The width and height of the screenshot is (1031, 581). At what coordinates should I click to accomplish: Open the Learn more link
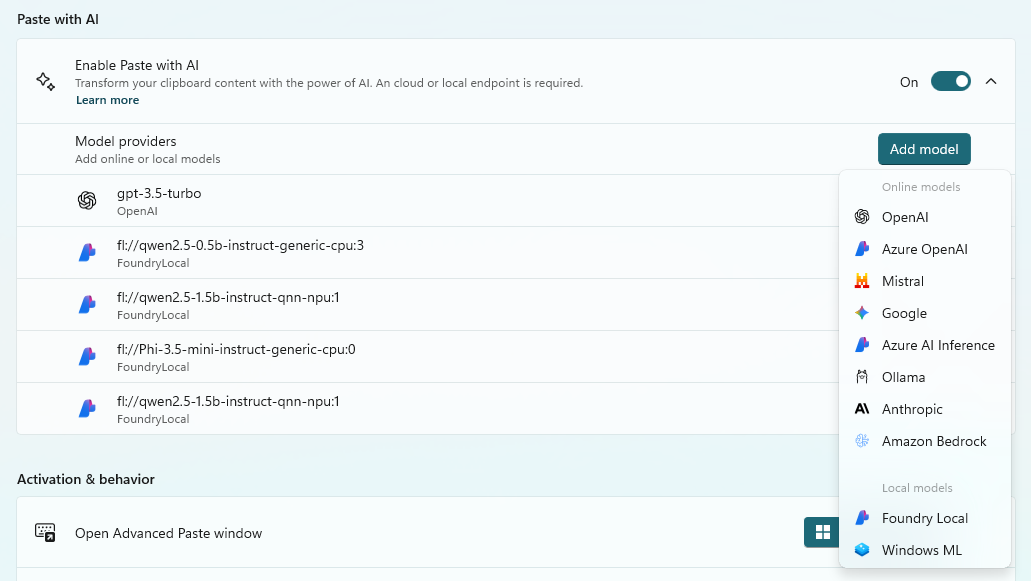point(107,100)
